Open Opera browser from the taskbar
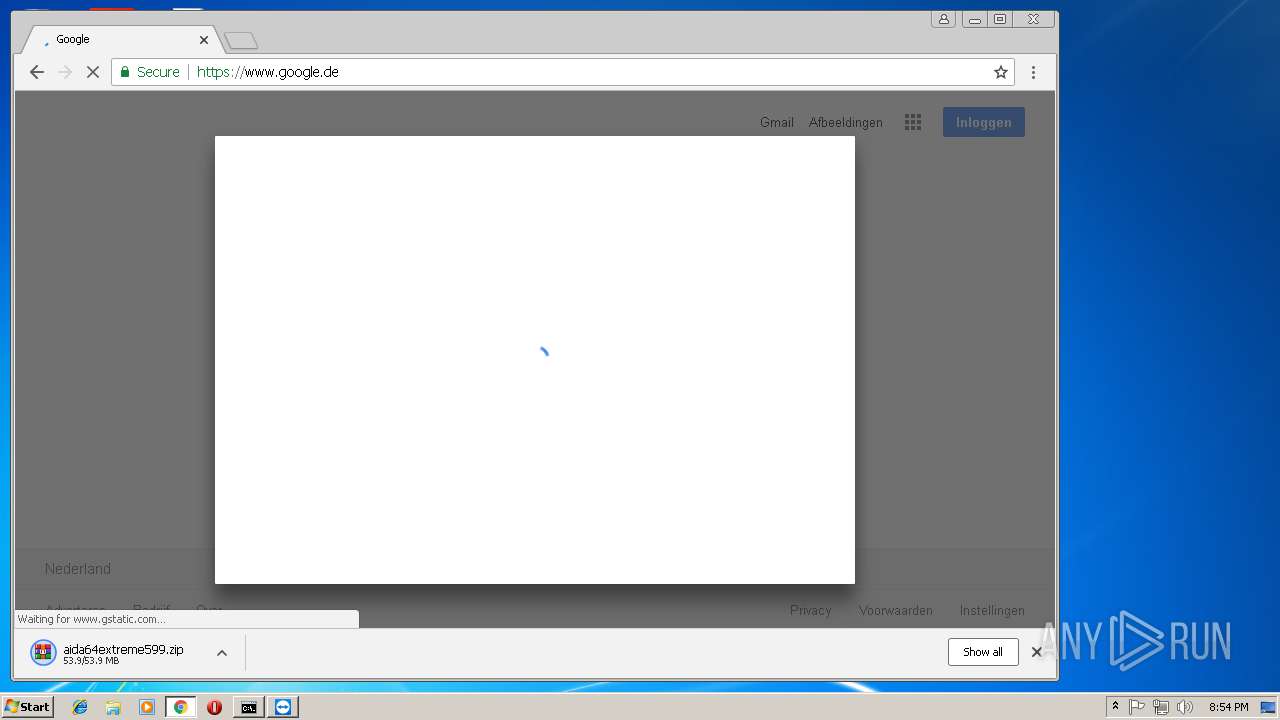 pyautogui.click(x=214, y=707)
